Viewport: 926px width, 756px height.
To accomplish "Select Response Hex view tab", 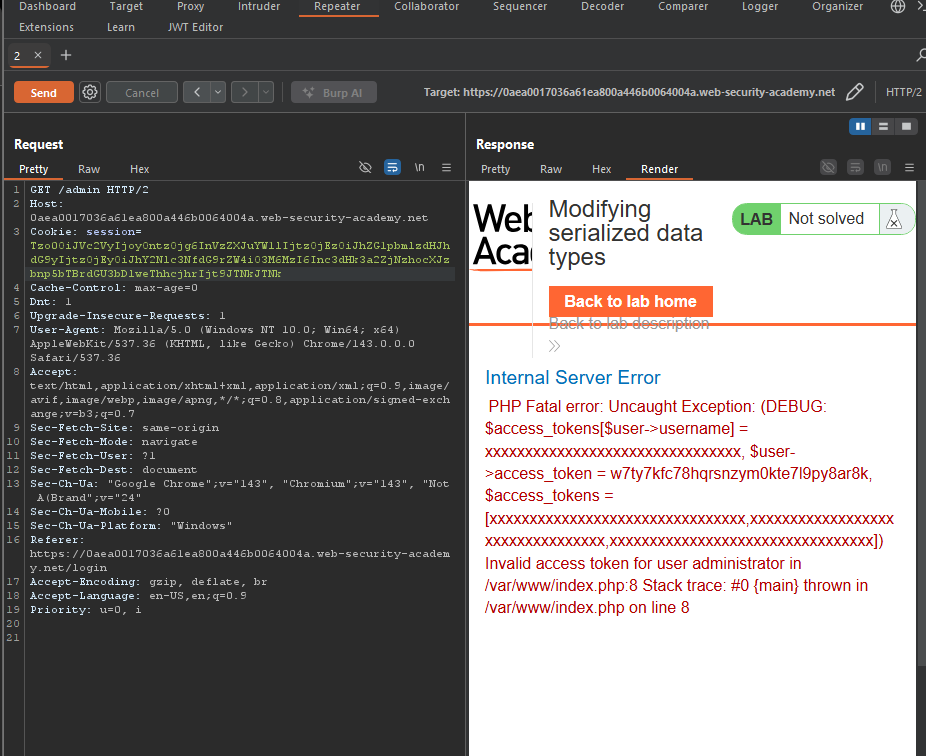I will click(601, 169).
